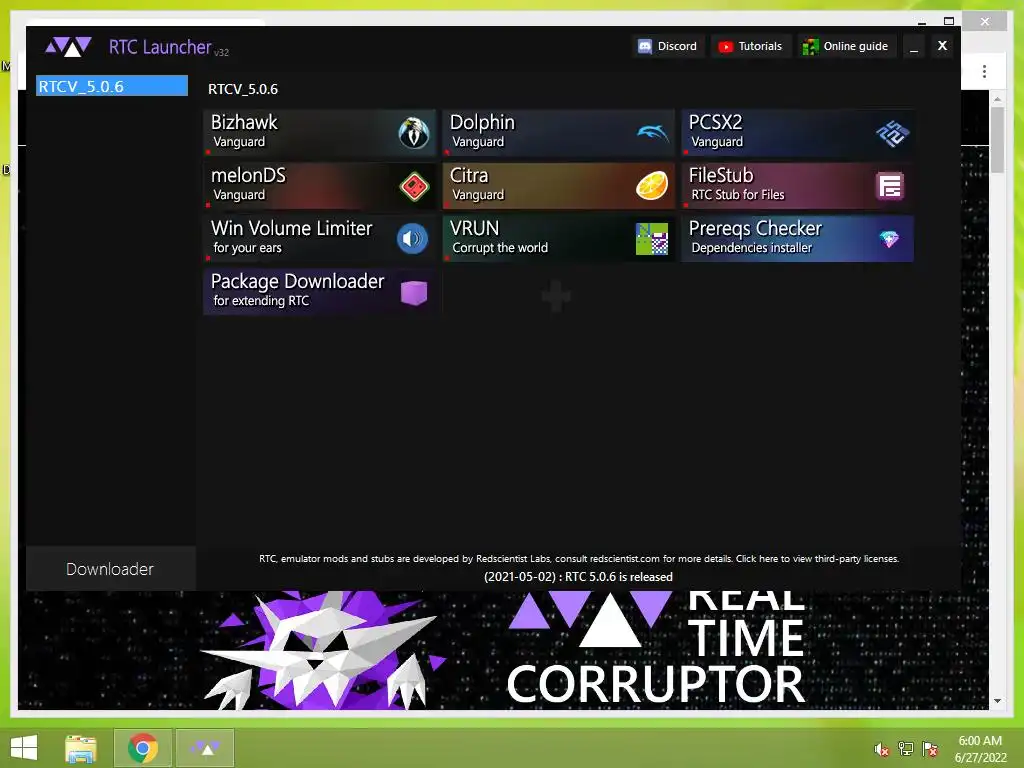Click the browser scrollbar down arrow
This screenshot has height=768, width=1024.
click(997, 701)
